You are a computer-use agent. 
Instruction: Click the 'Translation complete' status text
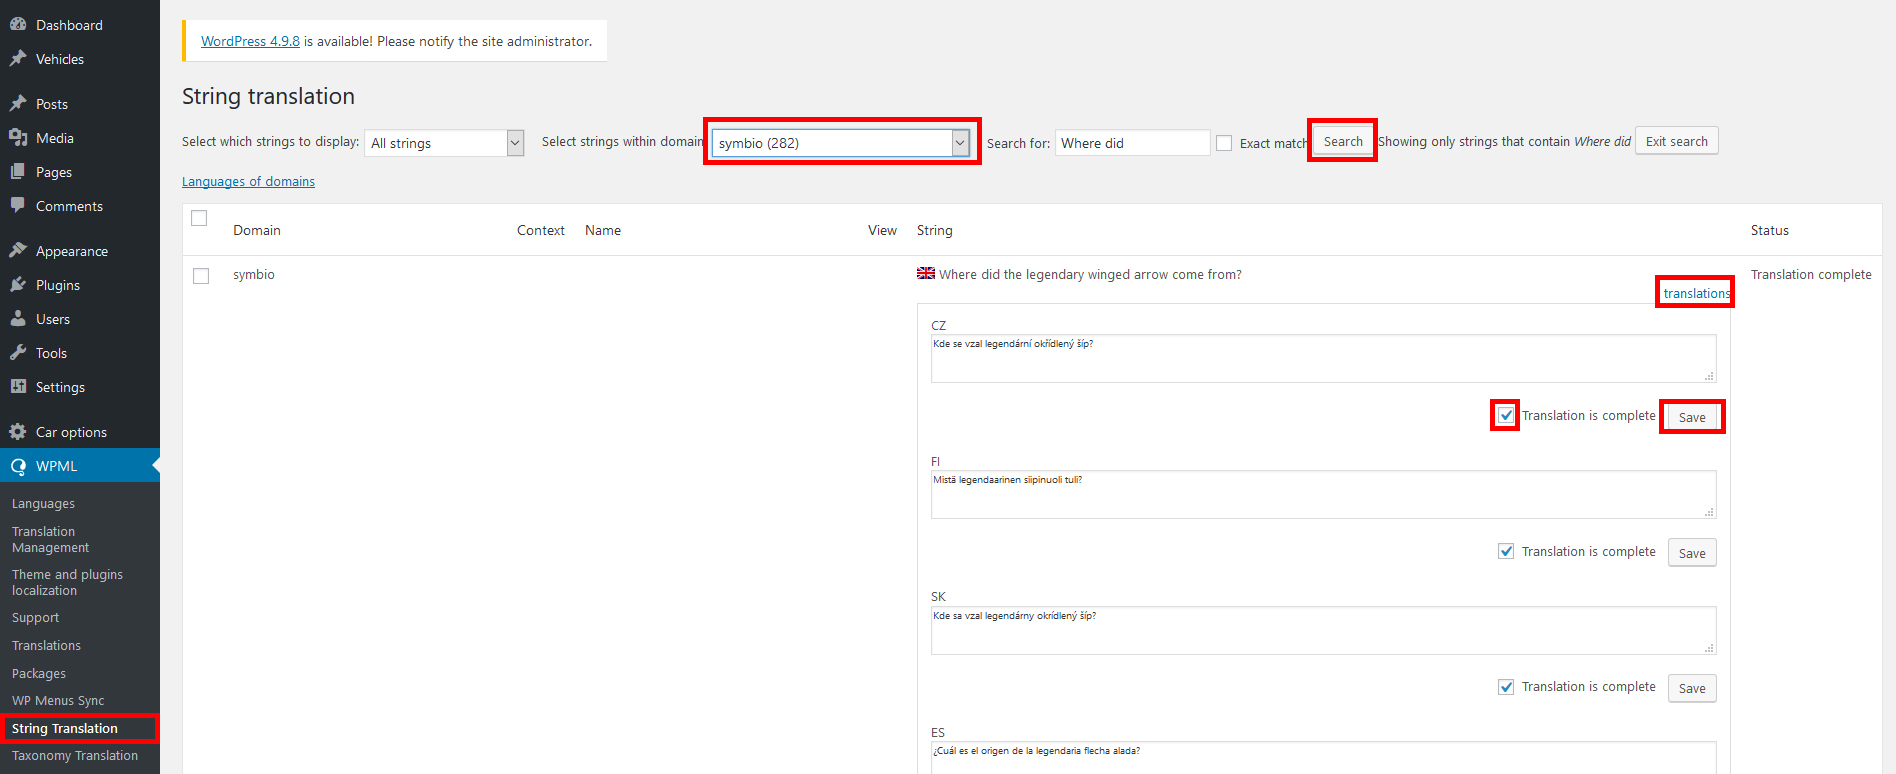pos(1811,274)
